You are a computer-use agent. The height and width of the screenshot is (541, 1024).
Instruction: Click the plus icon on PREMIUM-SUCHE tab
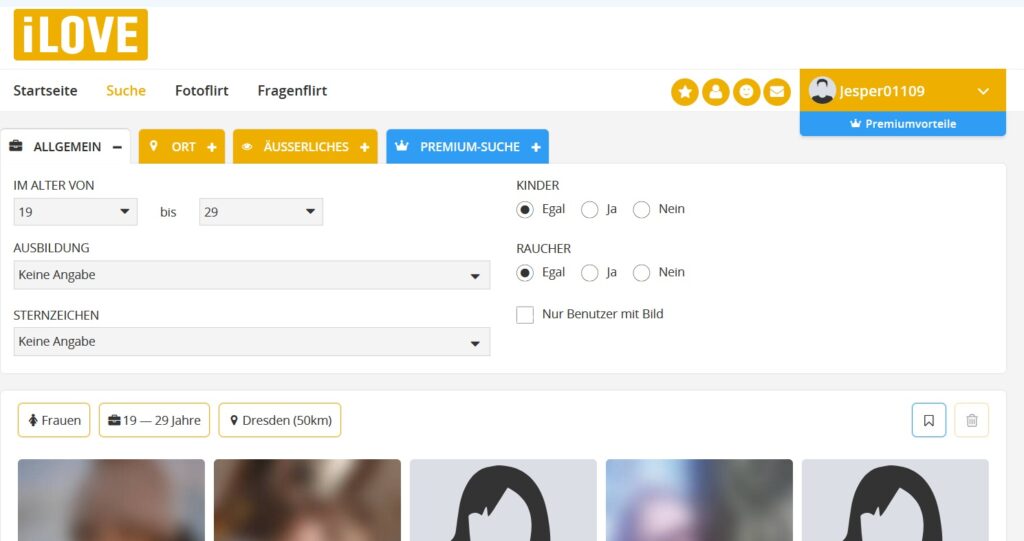(x=536, y=147)
